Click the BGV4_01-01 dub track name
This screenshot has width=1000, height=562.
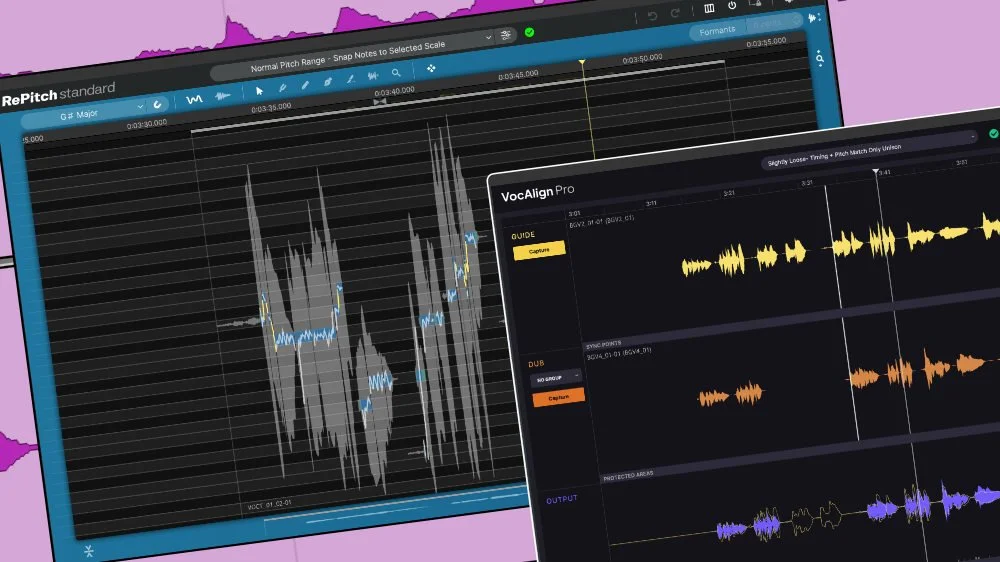point(619,353)
